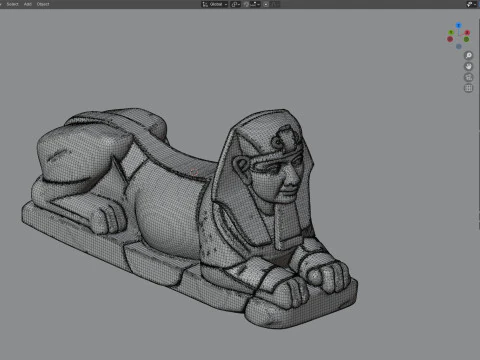Click the blue Z axis on navigation gizmo
The image size is (480, 360).
[x=459, y=25]
